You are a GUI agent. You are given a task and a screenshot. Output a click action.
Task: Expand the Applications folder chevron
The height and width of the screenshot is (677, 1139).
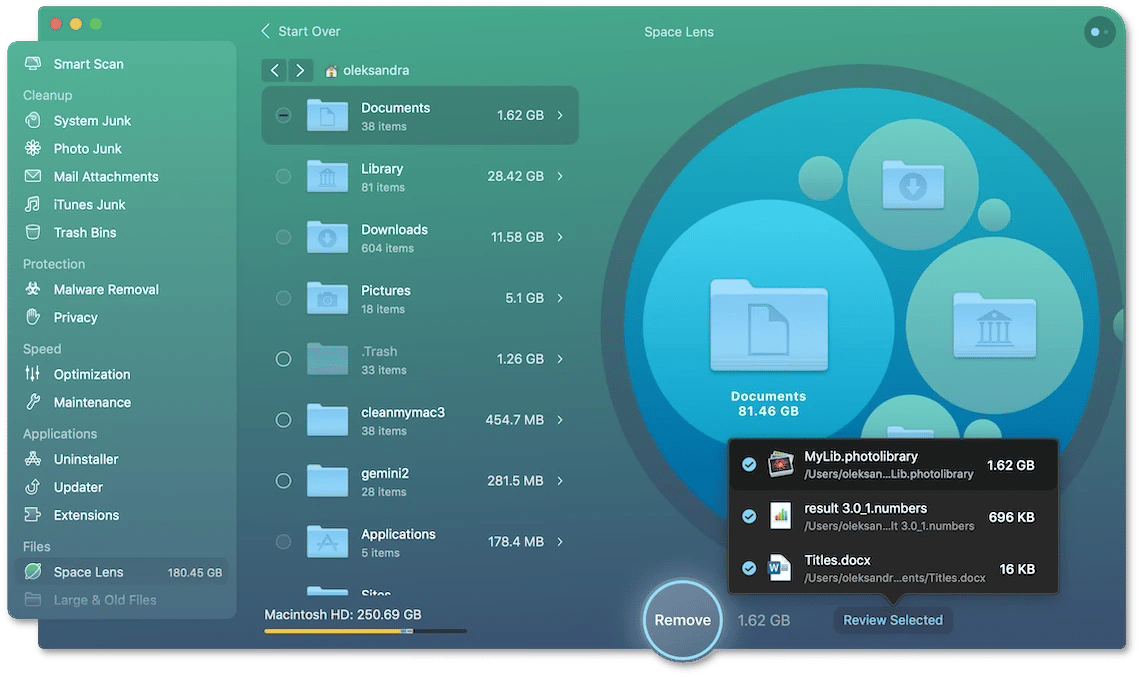pos(560,541)
